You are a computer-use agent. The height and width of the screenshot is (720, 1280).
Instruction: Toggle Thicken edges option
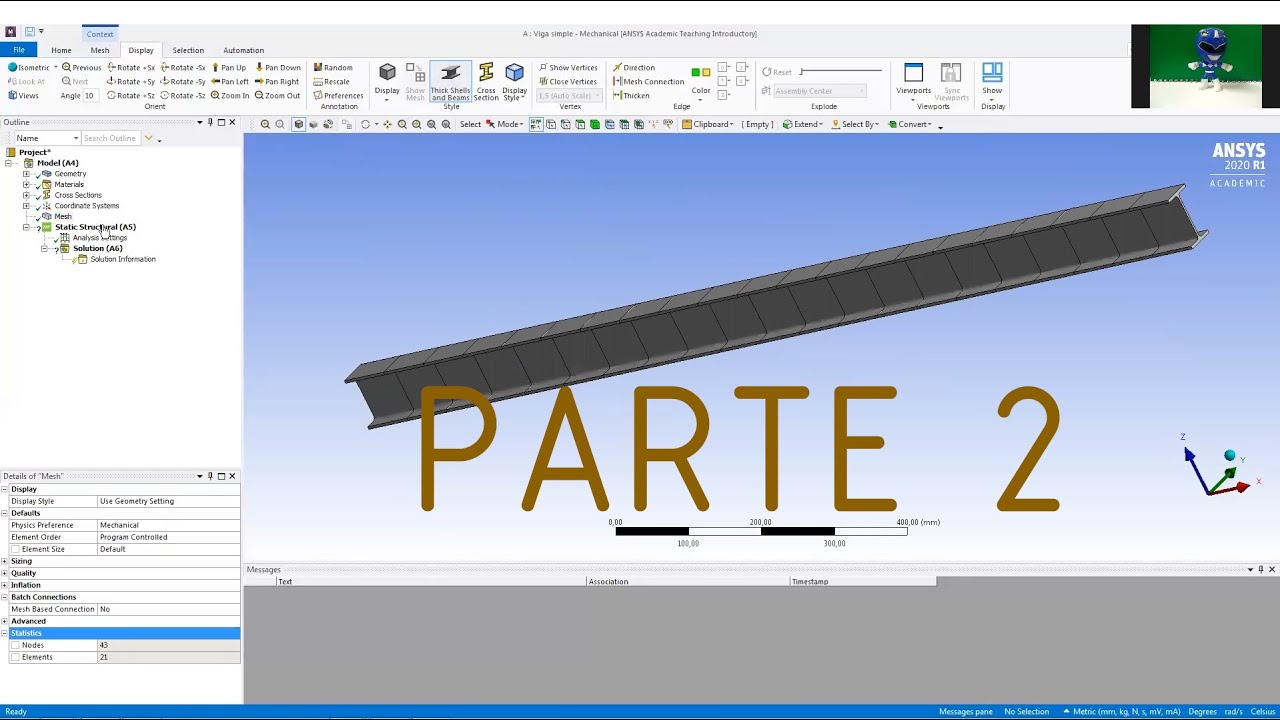click(x=631, y=95)
